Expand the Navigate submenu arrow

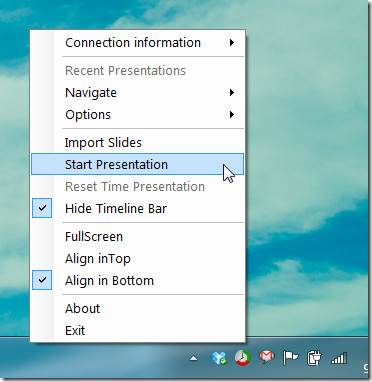pyautogui.click(x=232, y=92)
